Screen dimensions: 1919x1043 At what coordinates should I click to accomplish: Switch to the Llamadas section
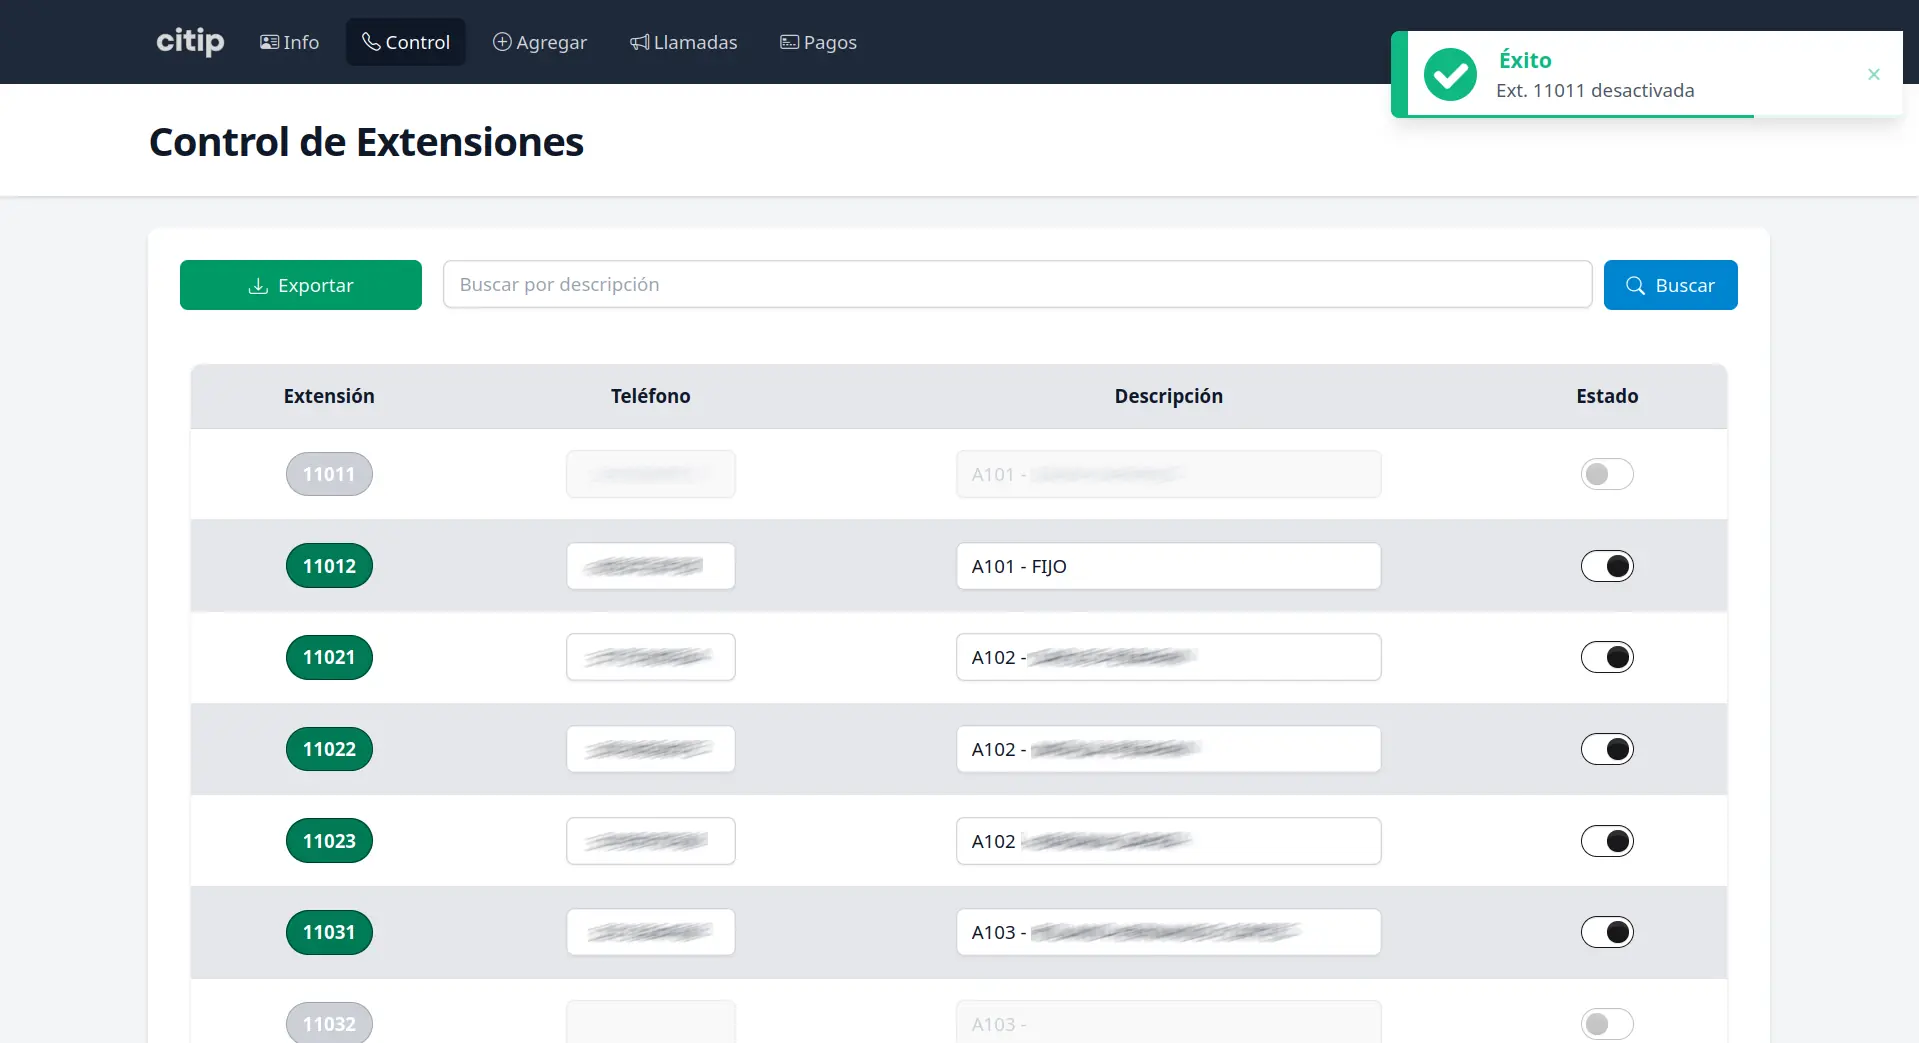pyautogui.click(x=684, y=42)
